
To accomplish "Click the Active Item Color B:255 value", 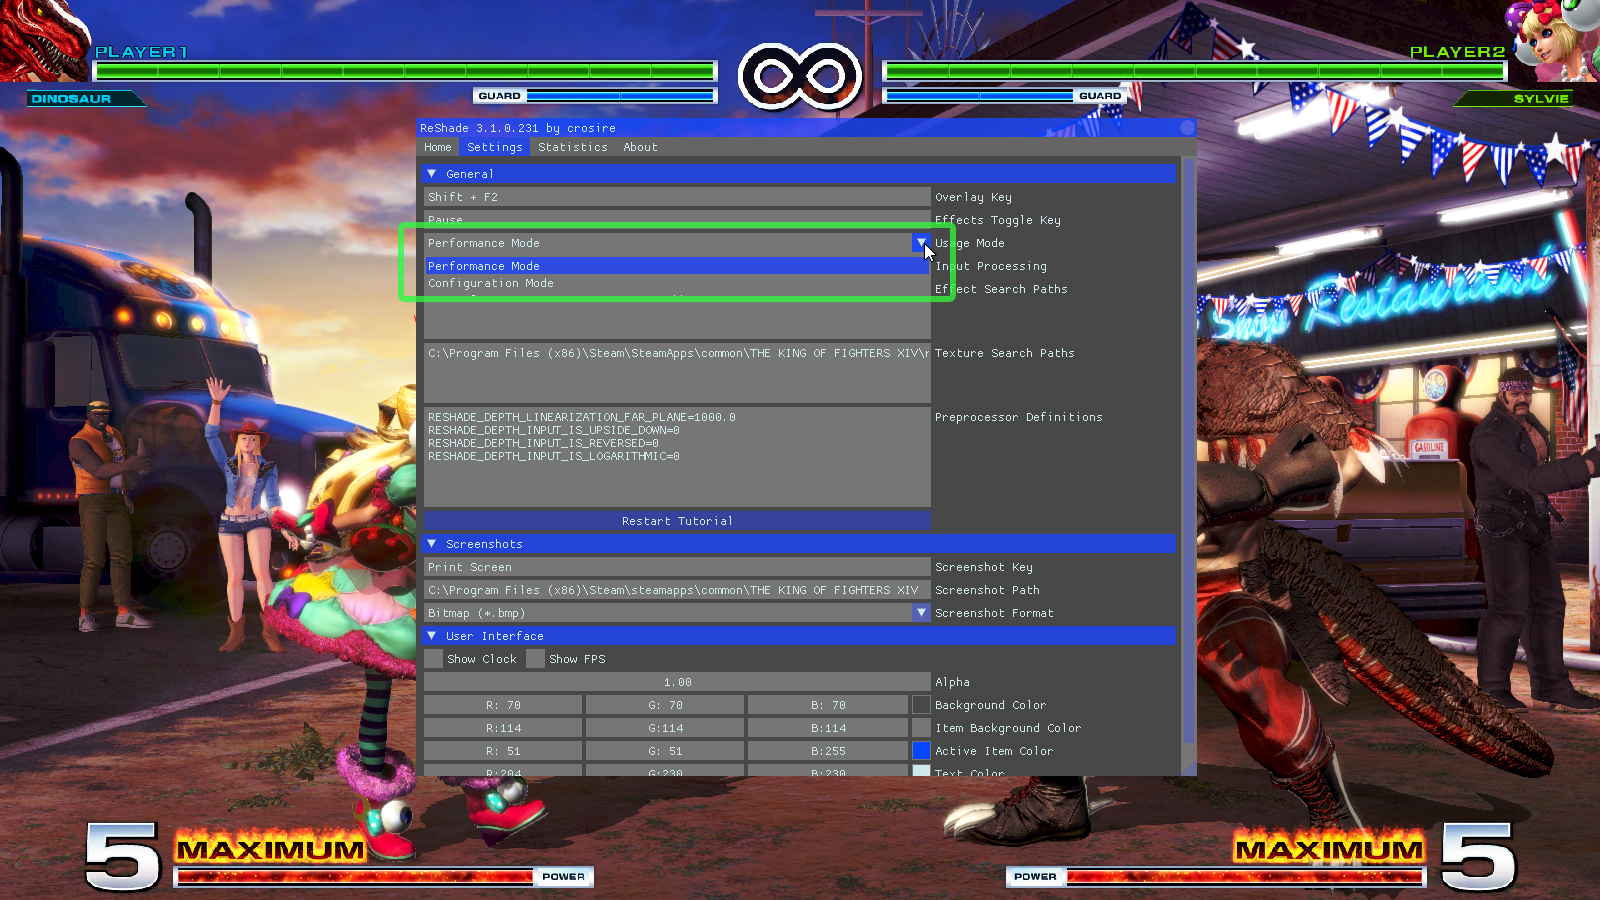I will tap(828, 751).
